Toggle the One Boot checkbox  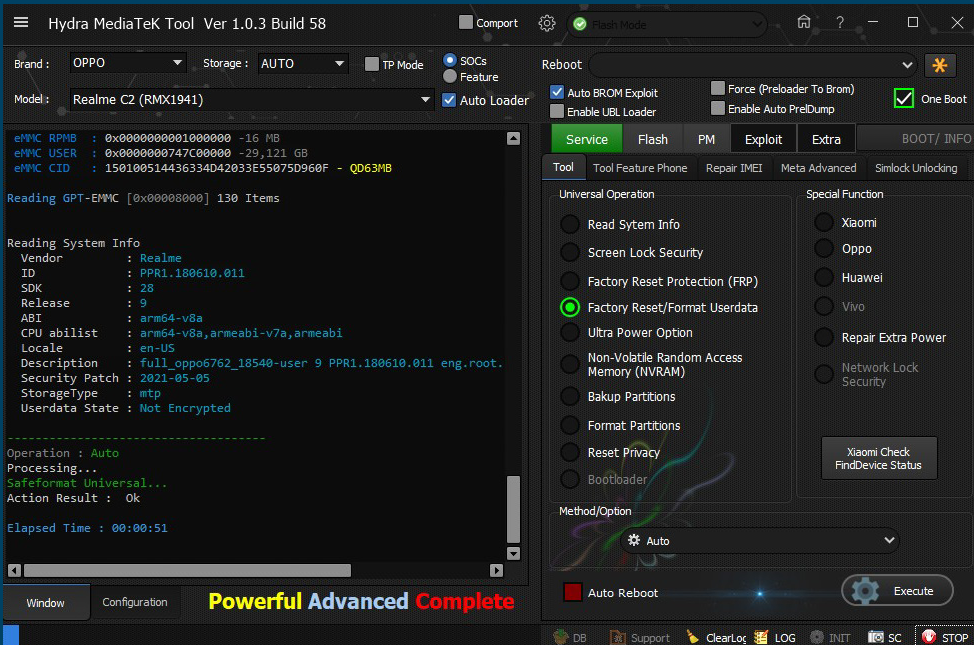coord(903,98)
